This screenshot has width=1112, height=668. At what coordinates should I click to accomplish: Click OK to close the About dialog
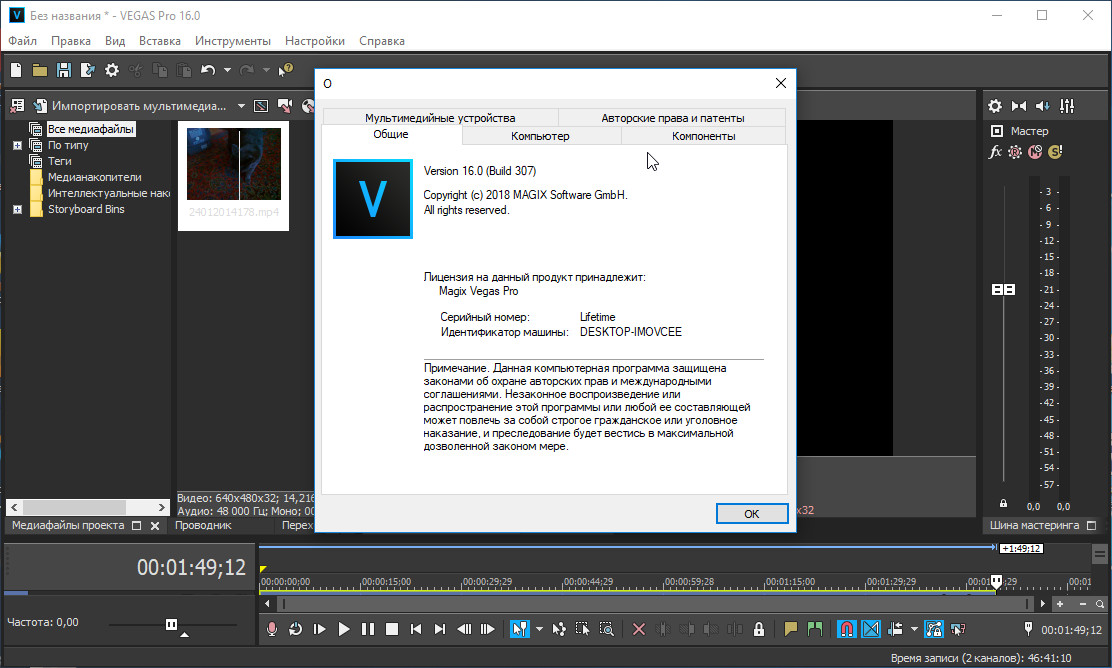751,513
